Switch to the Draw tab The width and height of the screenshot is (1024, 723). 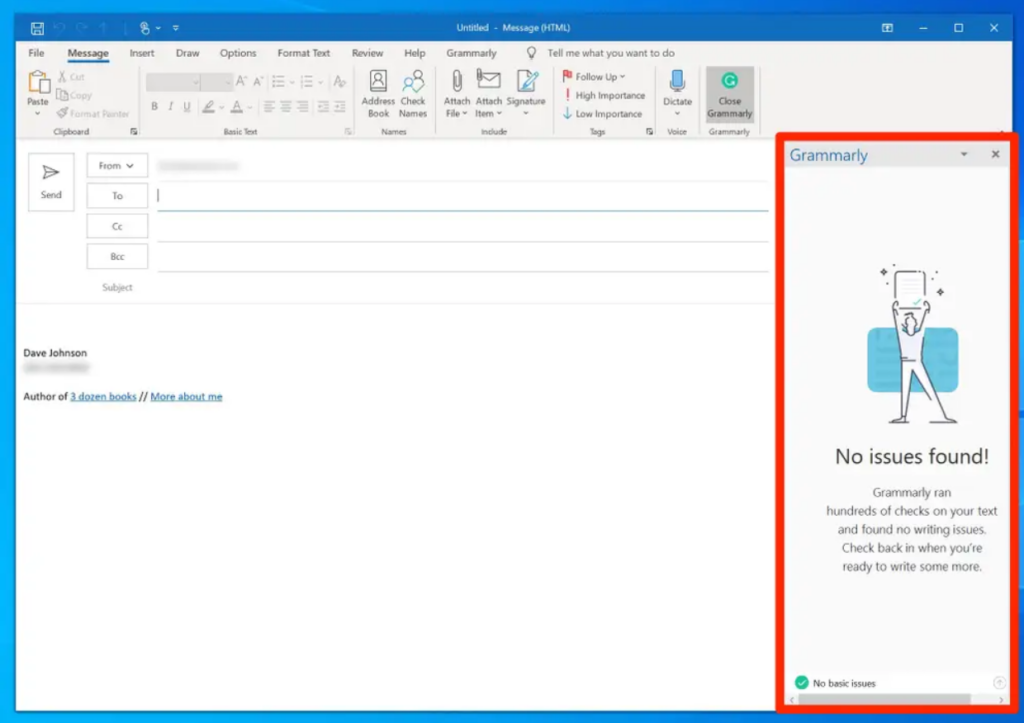187,53
